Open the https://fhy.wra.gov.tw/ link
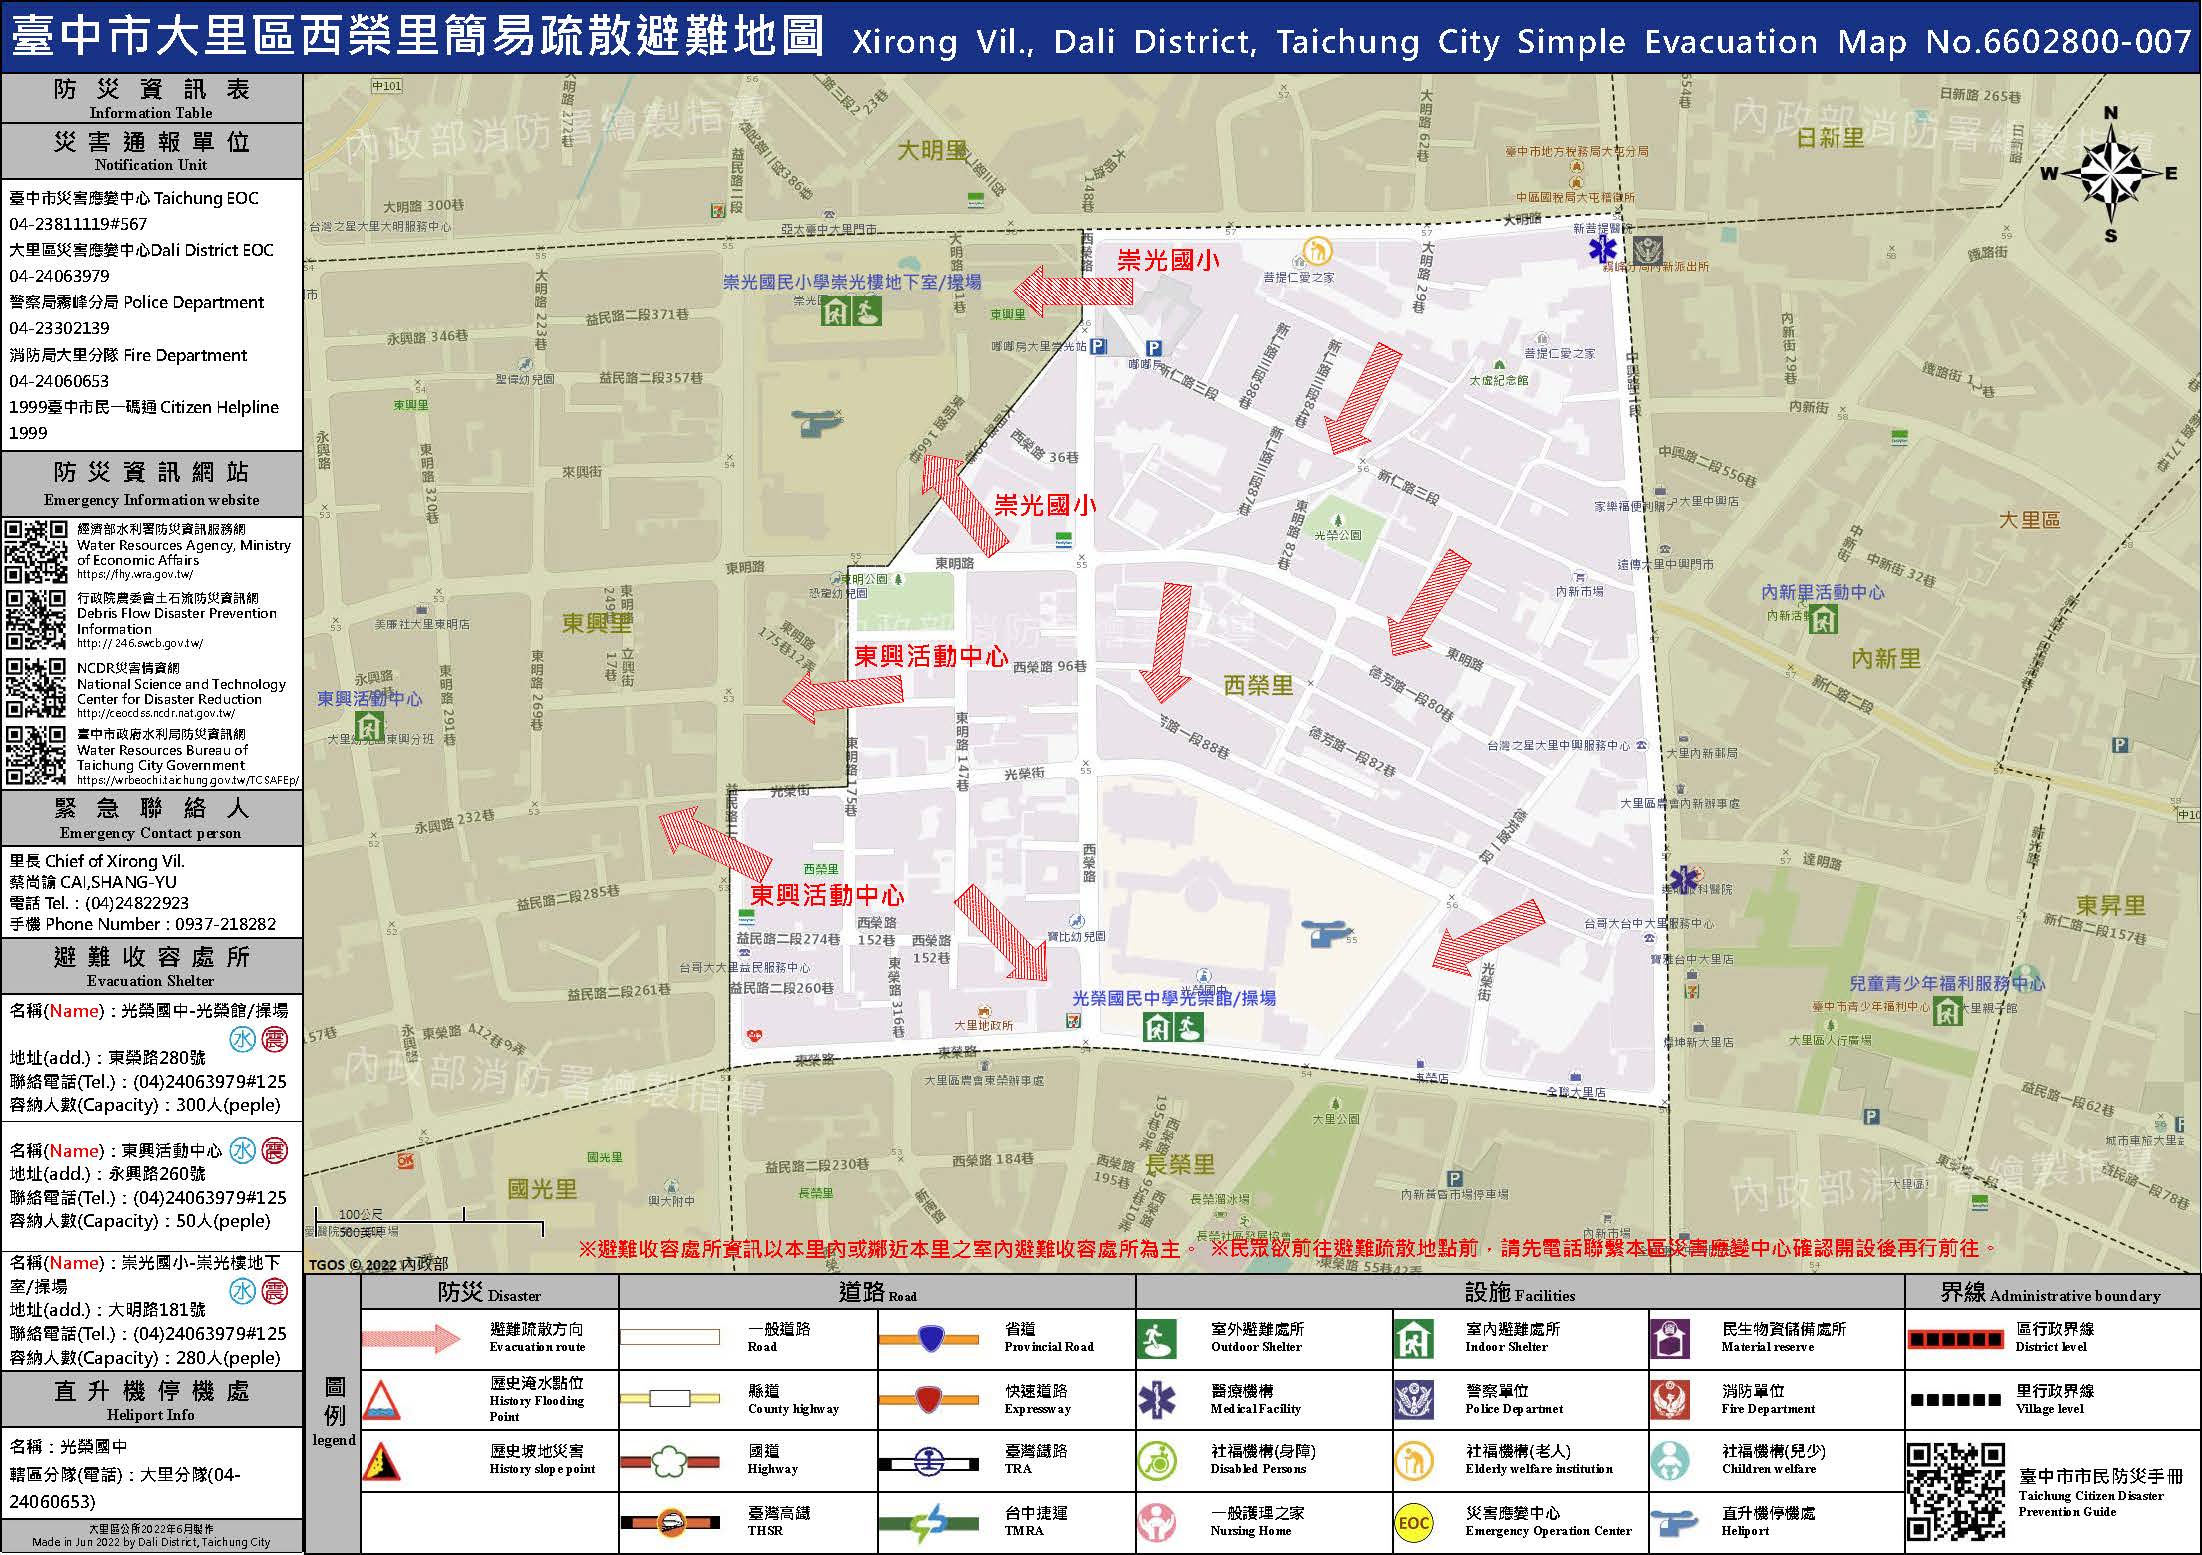This screenshot has width=2202, height=1555. [x=135, y=575]
